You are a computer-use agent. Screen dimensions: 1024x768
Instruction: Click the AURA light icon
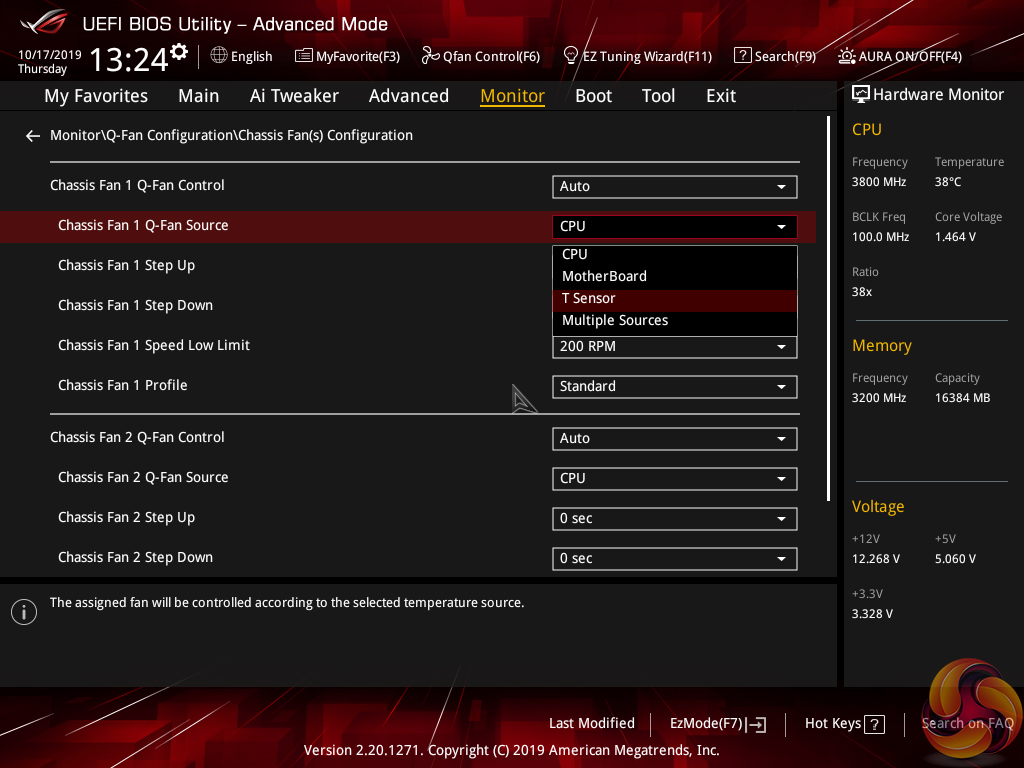(846, 56)
